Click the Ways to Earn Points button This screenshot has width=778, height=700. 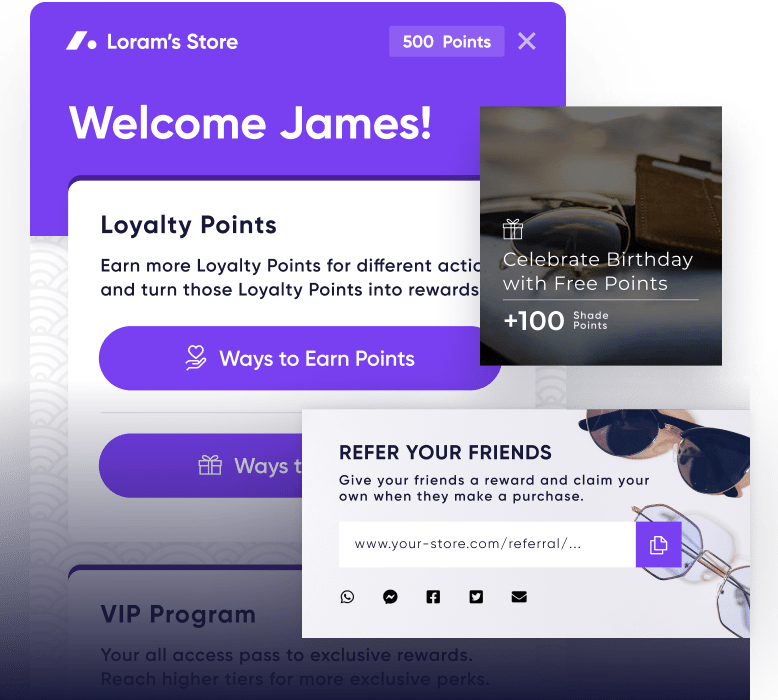300,358
